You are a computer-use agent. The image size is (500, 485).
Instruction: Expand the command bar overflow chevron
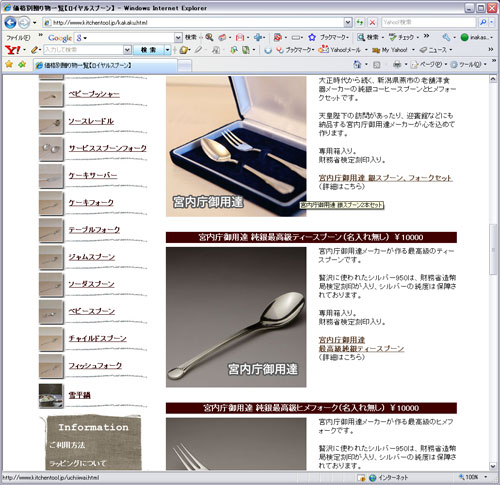point(494,61)
